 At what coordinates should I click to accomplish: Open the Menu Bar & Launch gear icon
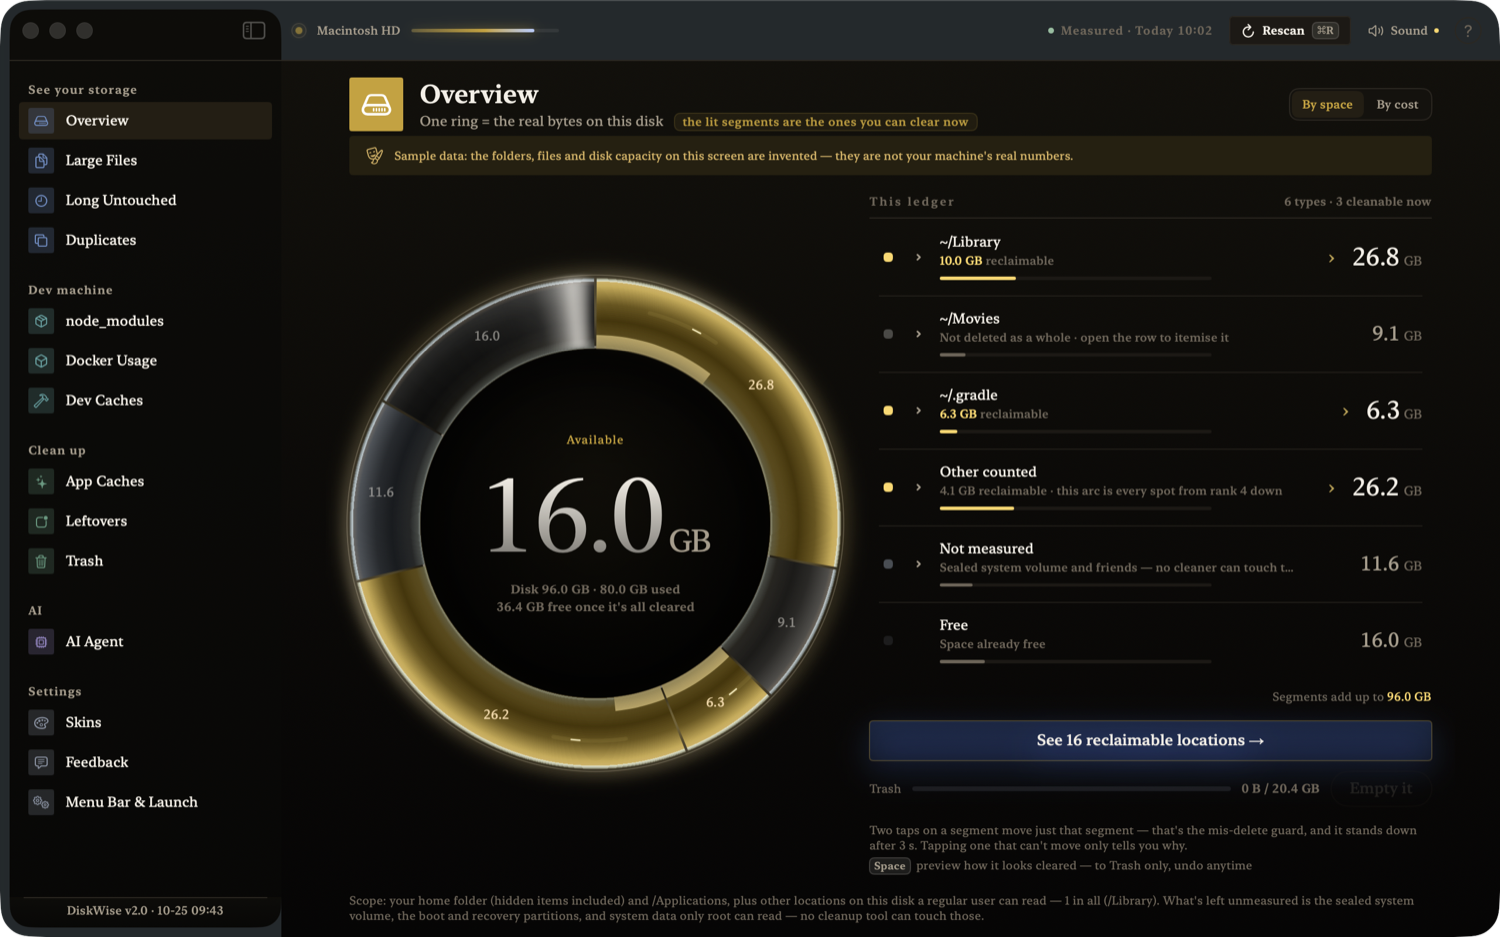(x=41, y=803)
